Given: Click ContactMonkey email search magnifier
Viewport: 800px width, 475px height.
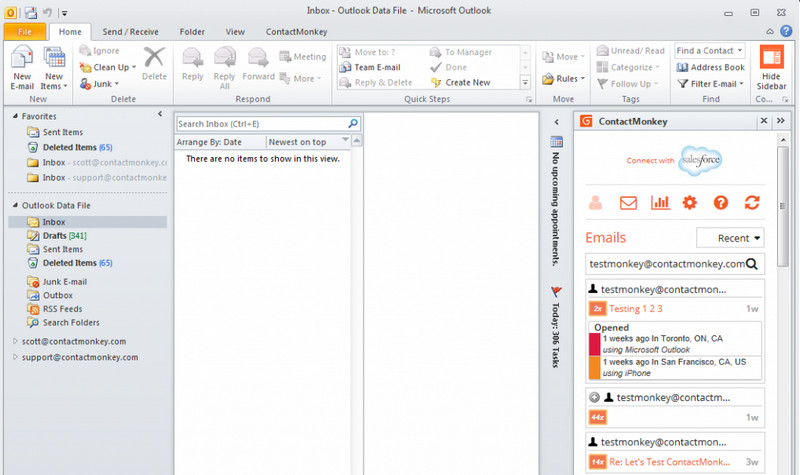Looking at the screenshot, I should pos(752,264).
